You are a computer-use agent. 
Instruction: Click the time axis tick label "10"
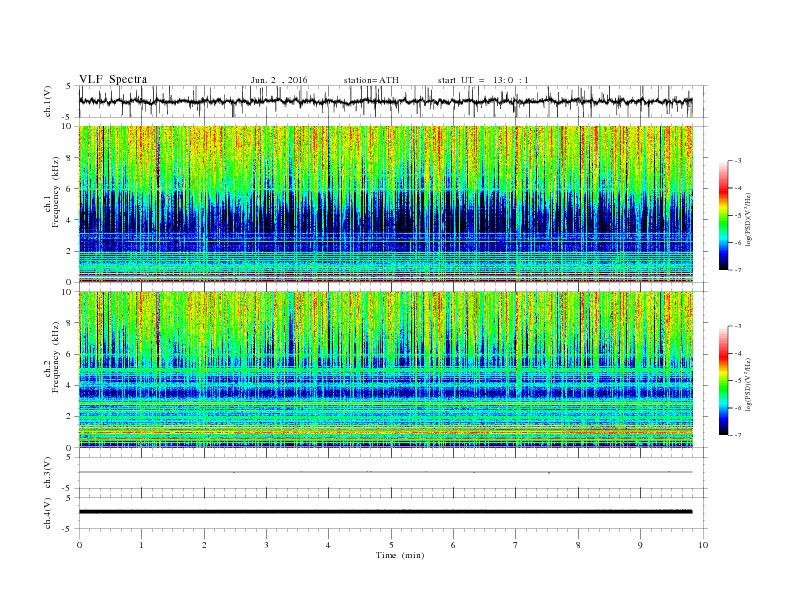[703, 545]
